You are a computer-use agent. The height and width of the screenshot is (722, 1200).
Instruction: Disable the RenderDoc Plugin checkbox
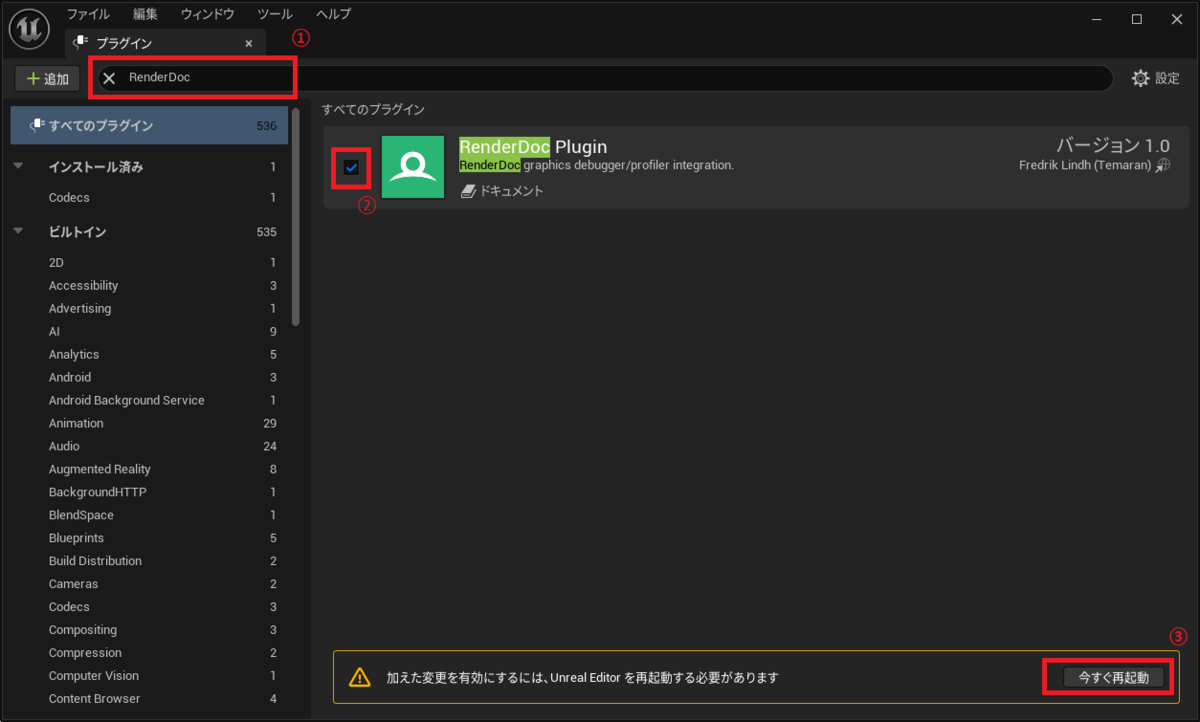pos(351,167)
